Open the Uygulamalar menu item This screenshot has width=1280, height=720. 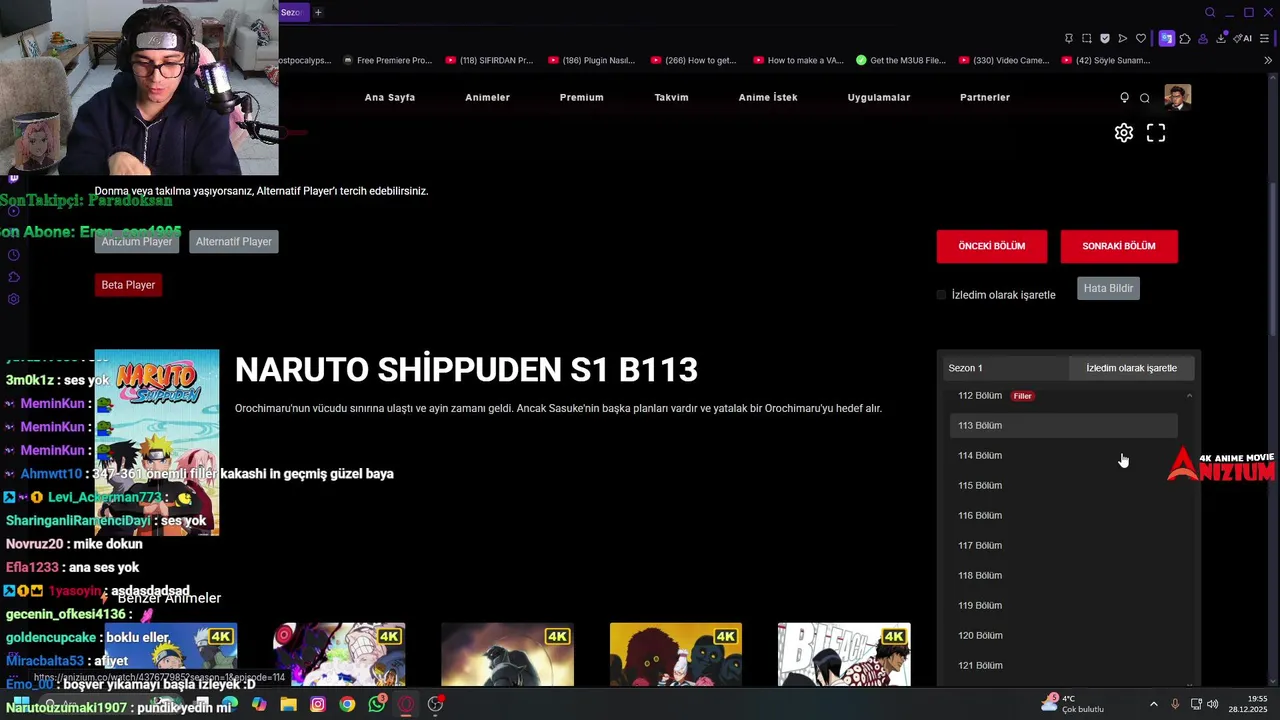click(x=879, y=98)
